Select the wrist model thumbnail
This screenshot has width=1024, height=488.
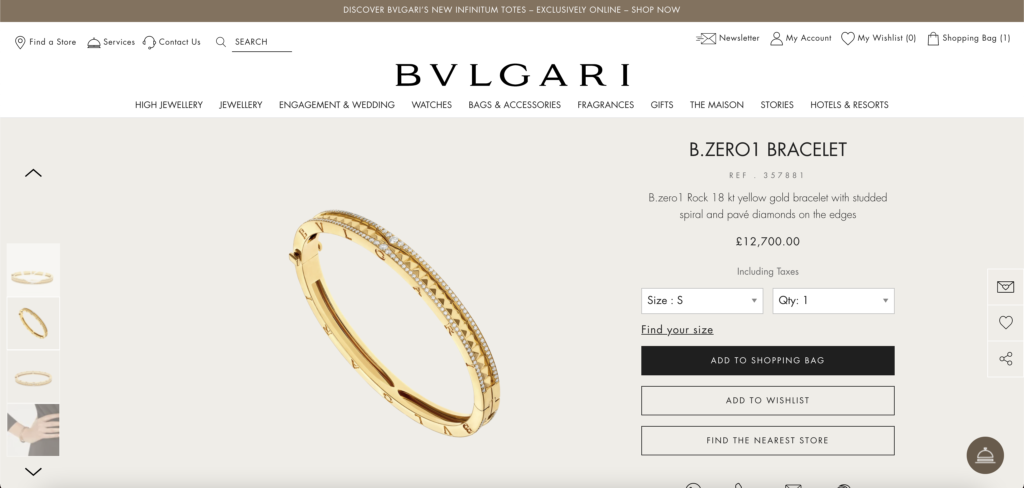click(33, 430)
